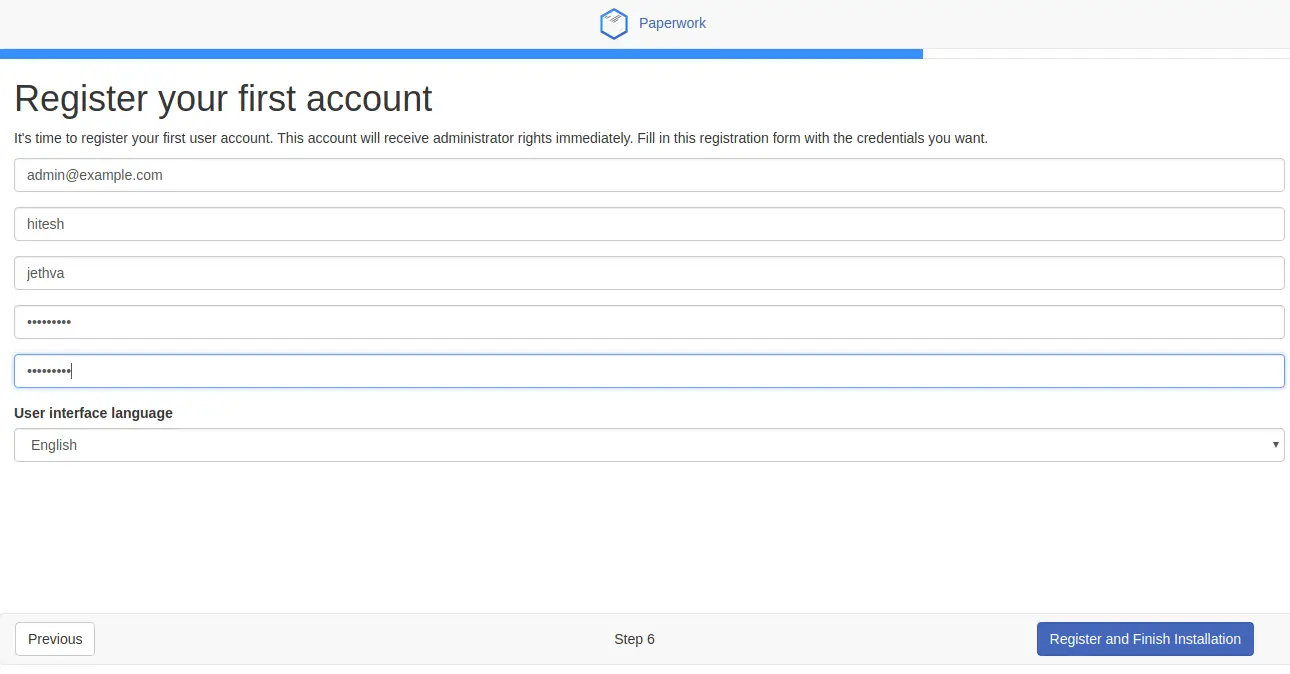Select the last name field containing jethva

[649, 273]
